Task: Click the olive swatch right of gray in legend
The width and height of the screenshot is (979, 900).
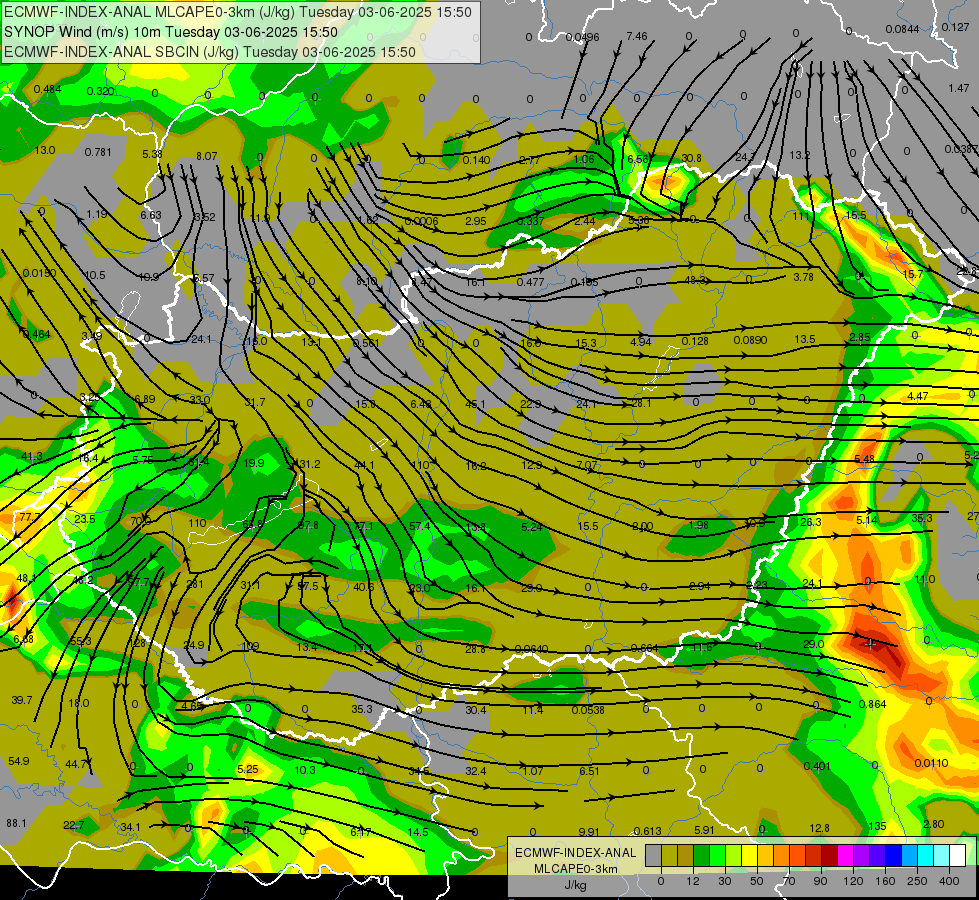Action: tap(669, 855)
